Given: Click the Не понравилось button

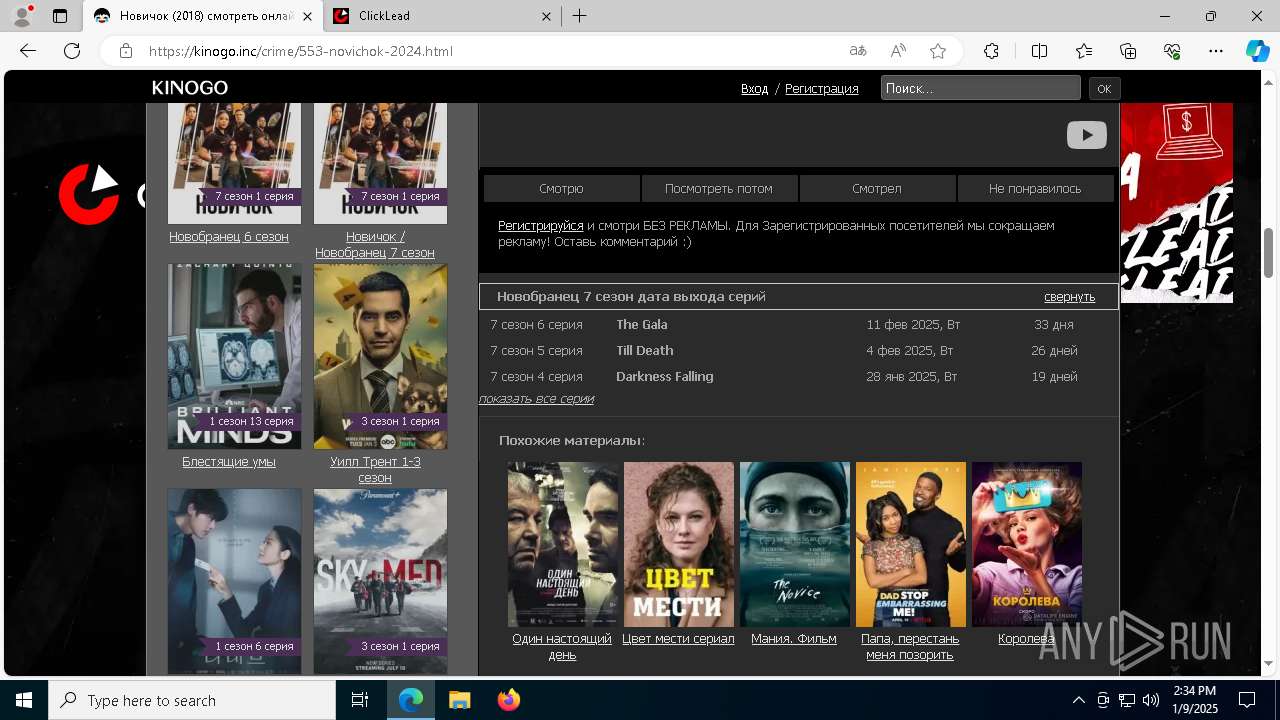Looking at the screenshot, I should click(1035, 188).
